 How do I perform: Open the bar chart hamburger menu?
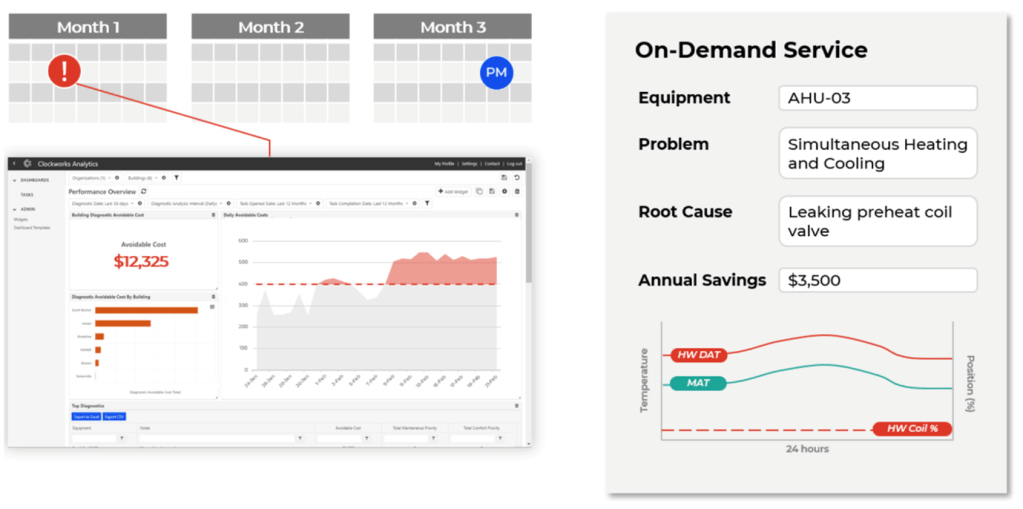[x=211, y=307]
